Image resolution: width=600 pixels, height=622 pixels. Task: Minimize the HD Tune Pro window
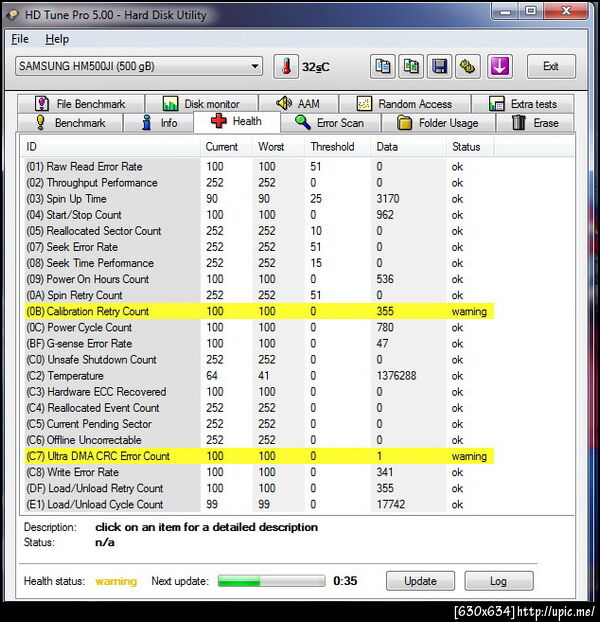pyautogui.click(x=506, y=11)
